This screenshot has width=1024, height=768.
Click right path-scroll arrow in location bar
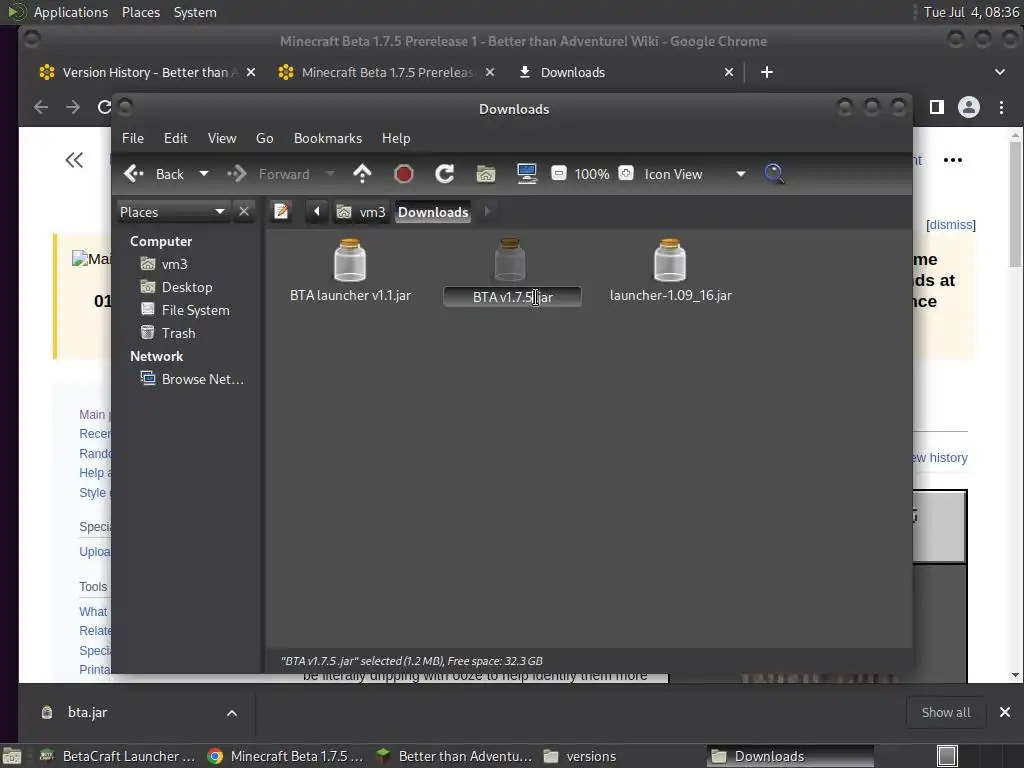coord(487,212)
